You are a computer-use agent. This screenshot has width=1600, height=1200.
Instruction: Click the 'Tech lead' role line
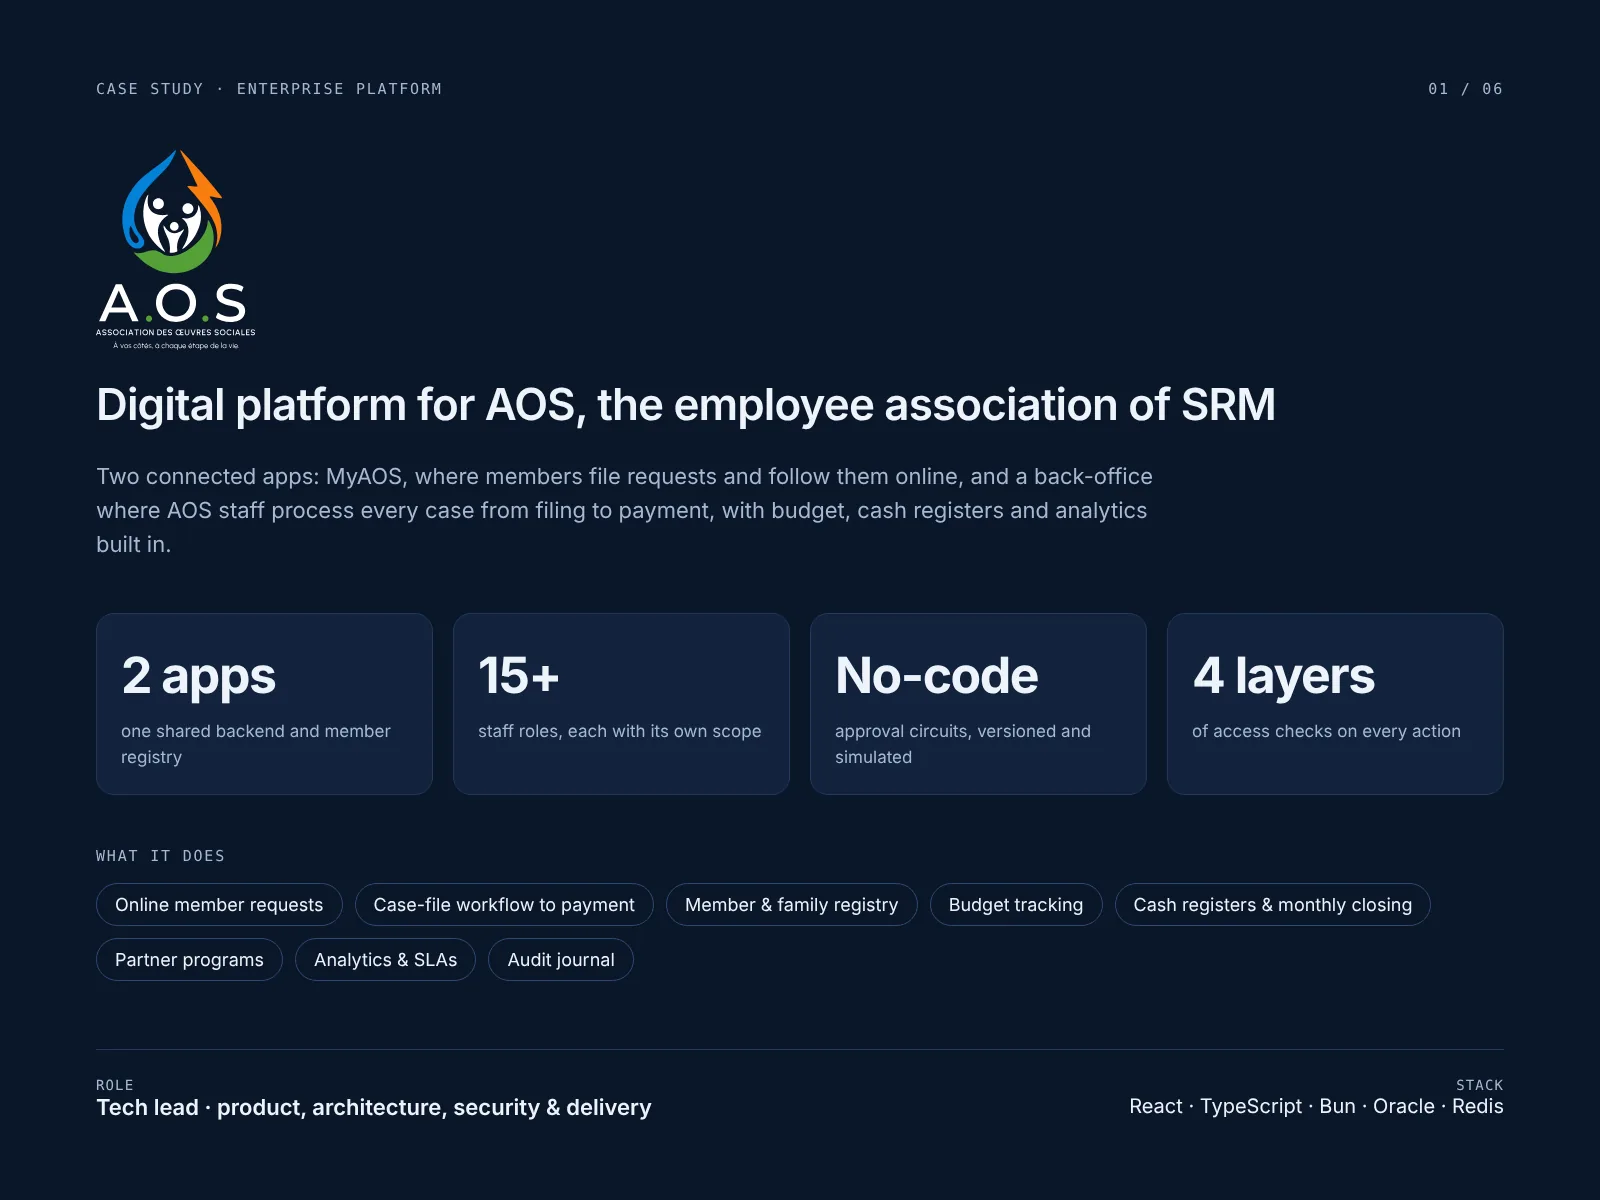pyautogui.click(x=374, y=1108)
